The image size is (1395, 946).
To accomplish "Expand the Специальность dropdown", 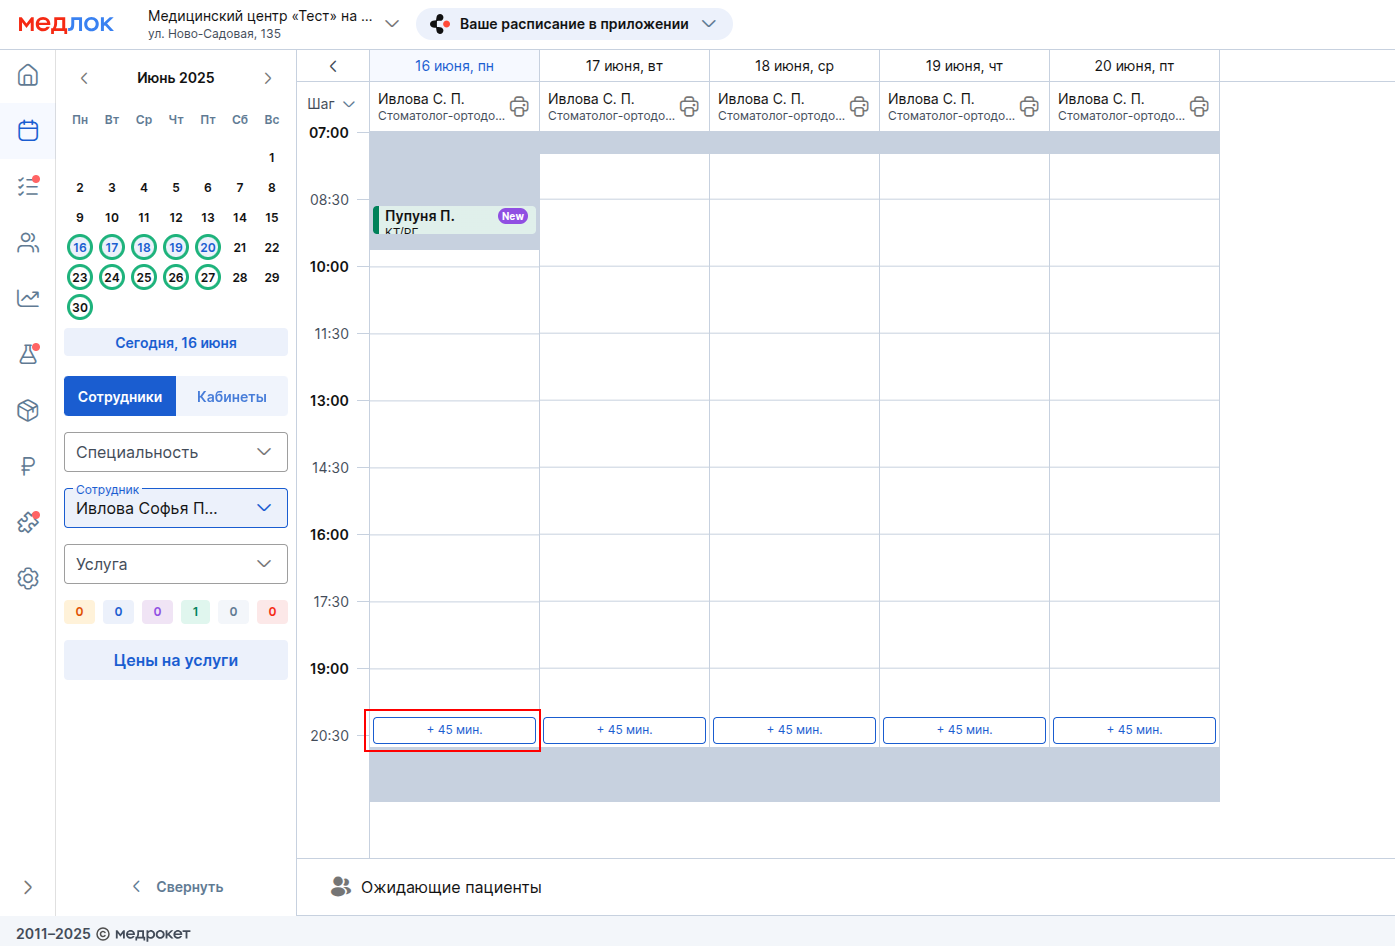I will tap(176, 452).
